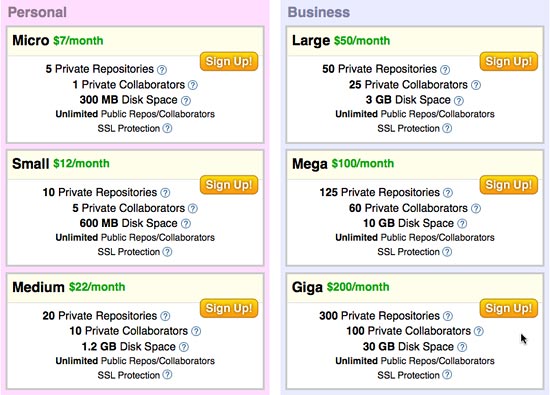Viewport: 550px width, 395px height.
Task: Show SSL Protection help in Medium plan
Action: 168,375
